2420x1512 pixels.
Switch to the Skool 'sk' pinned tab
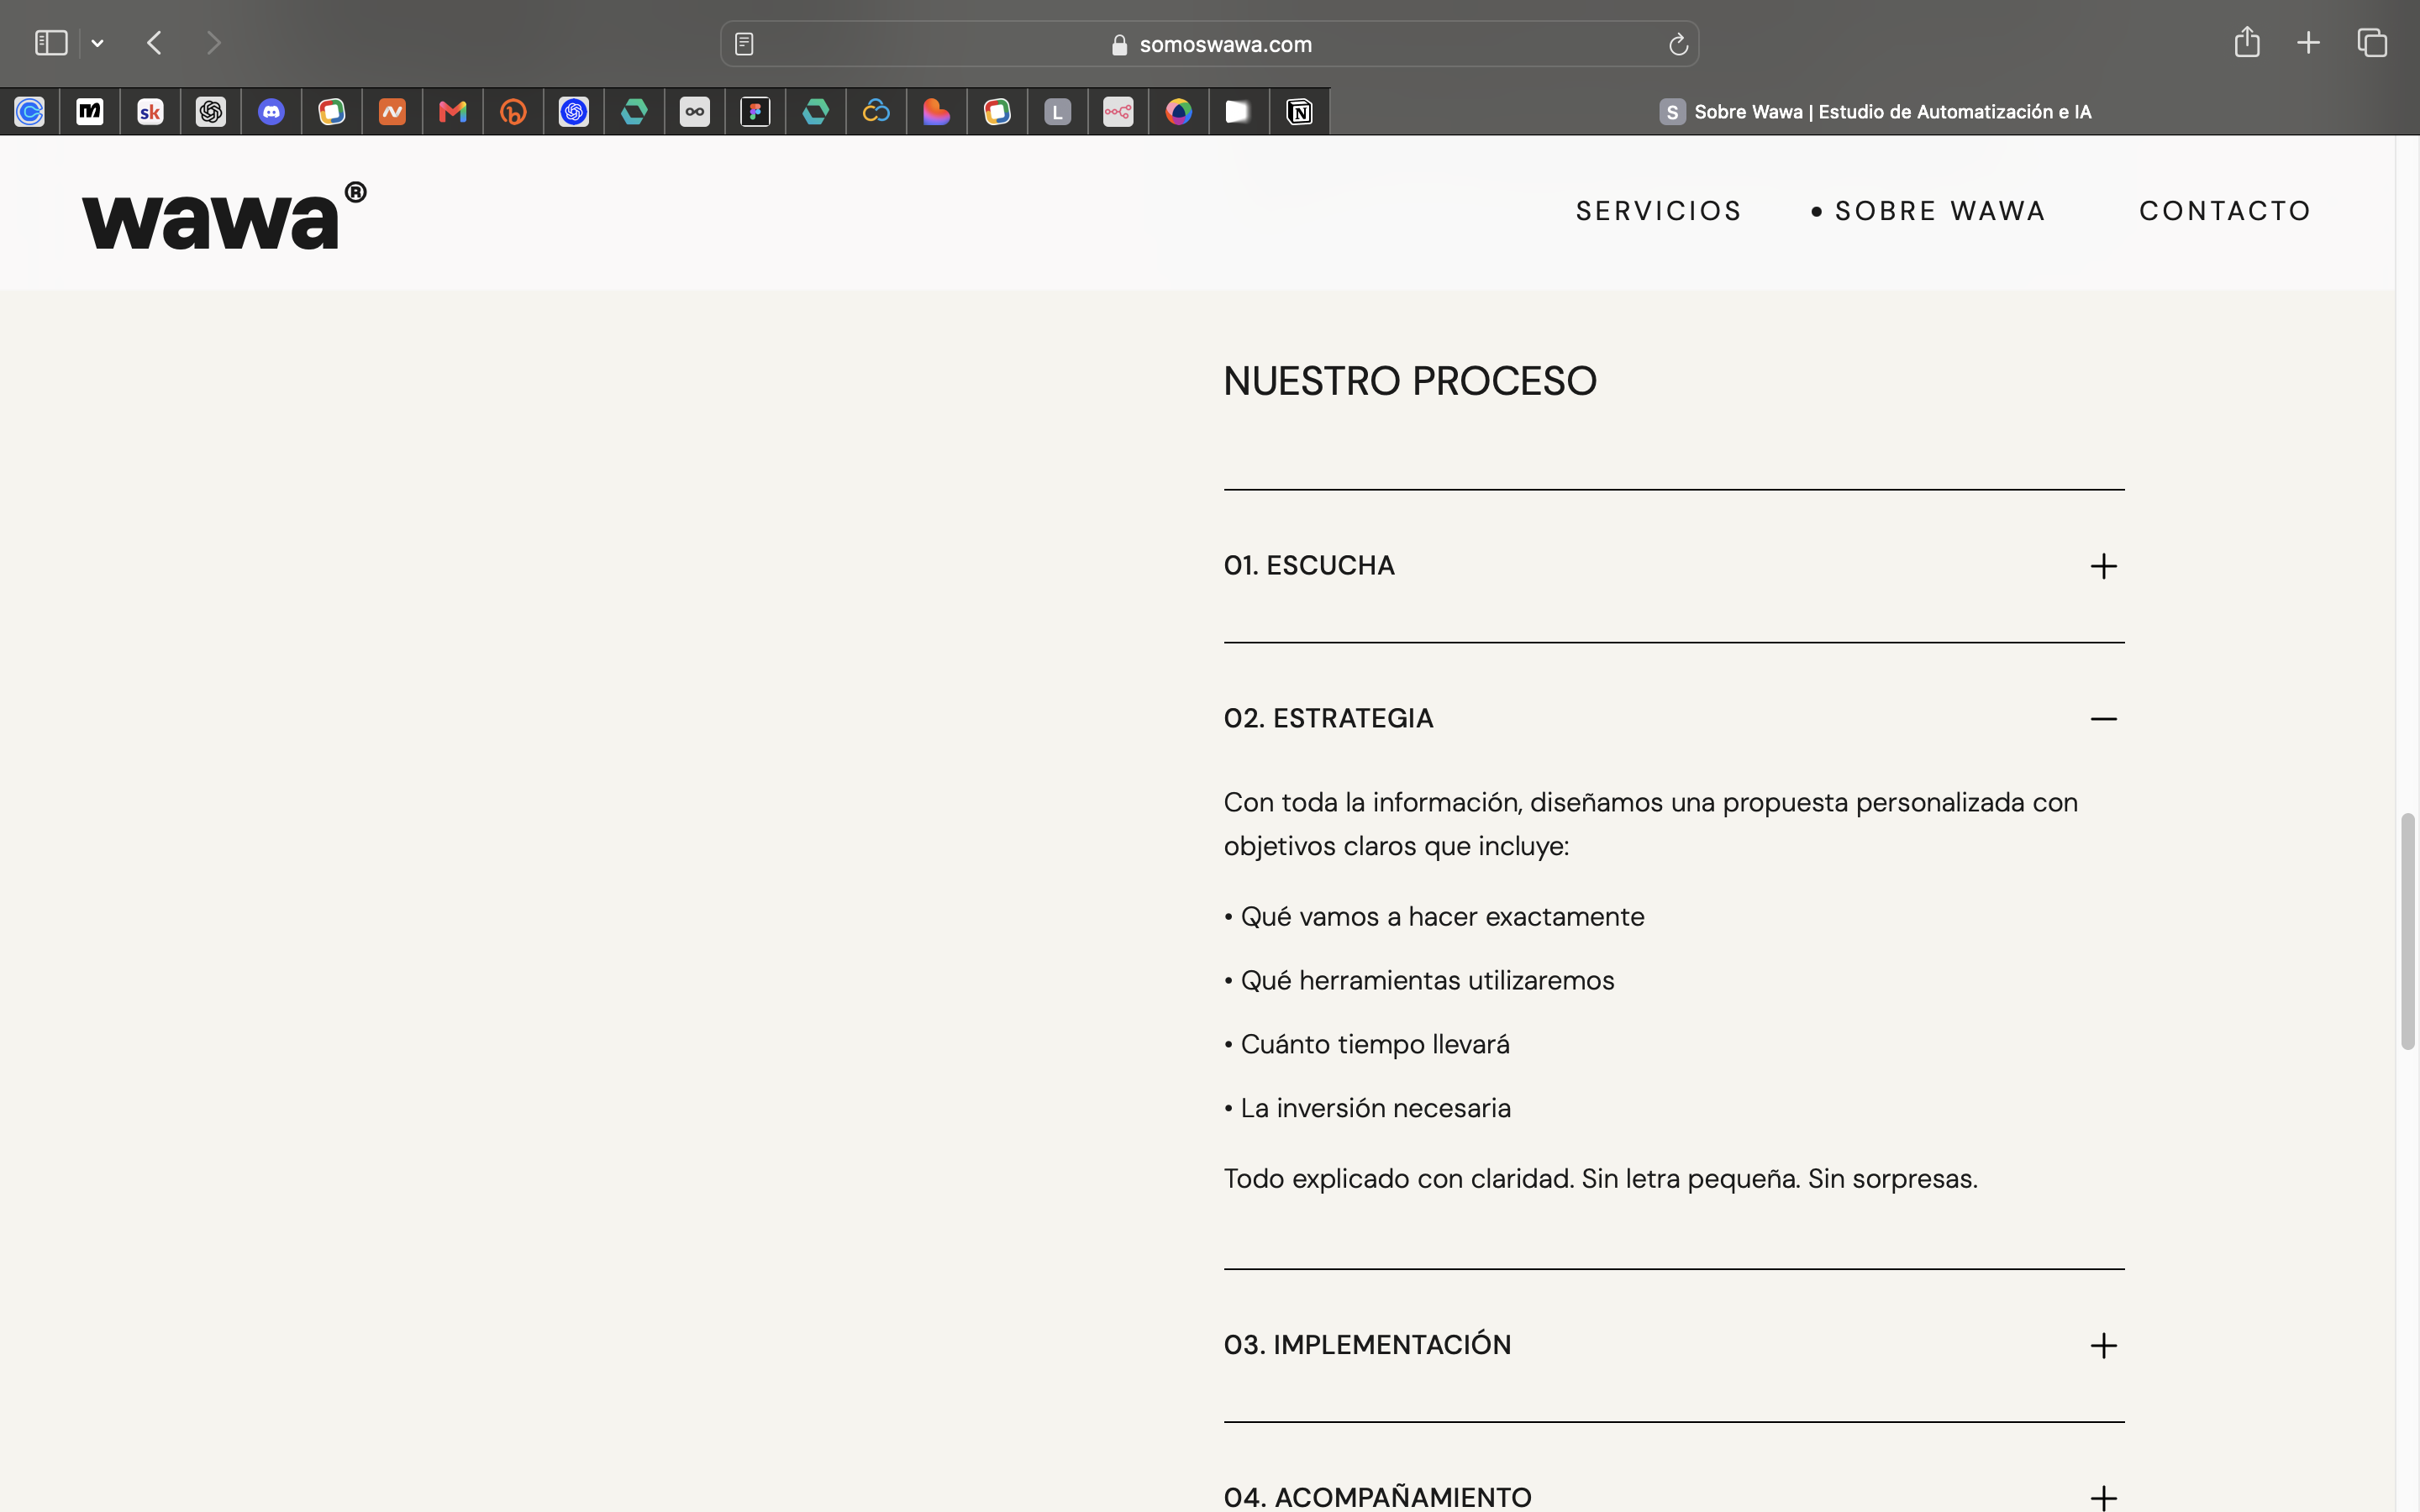pyautogui.click(x=151, y=112)
